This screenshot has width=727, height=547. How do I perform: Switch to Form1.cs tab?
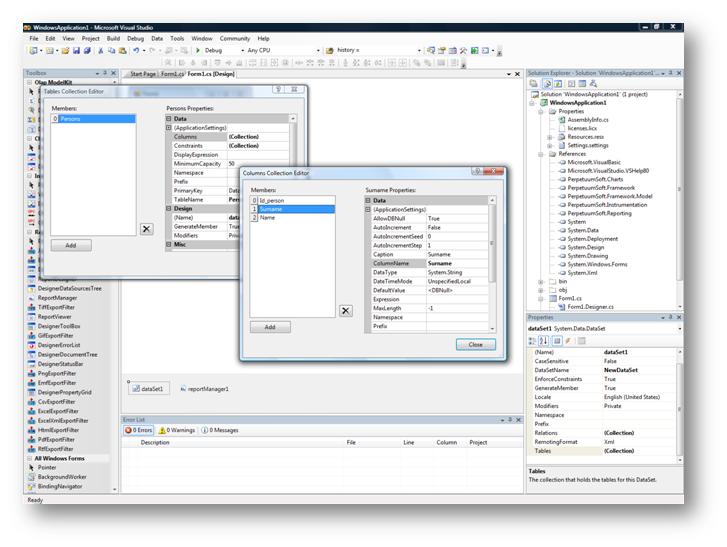click(x=172, y=74)
